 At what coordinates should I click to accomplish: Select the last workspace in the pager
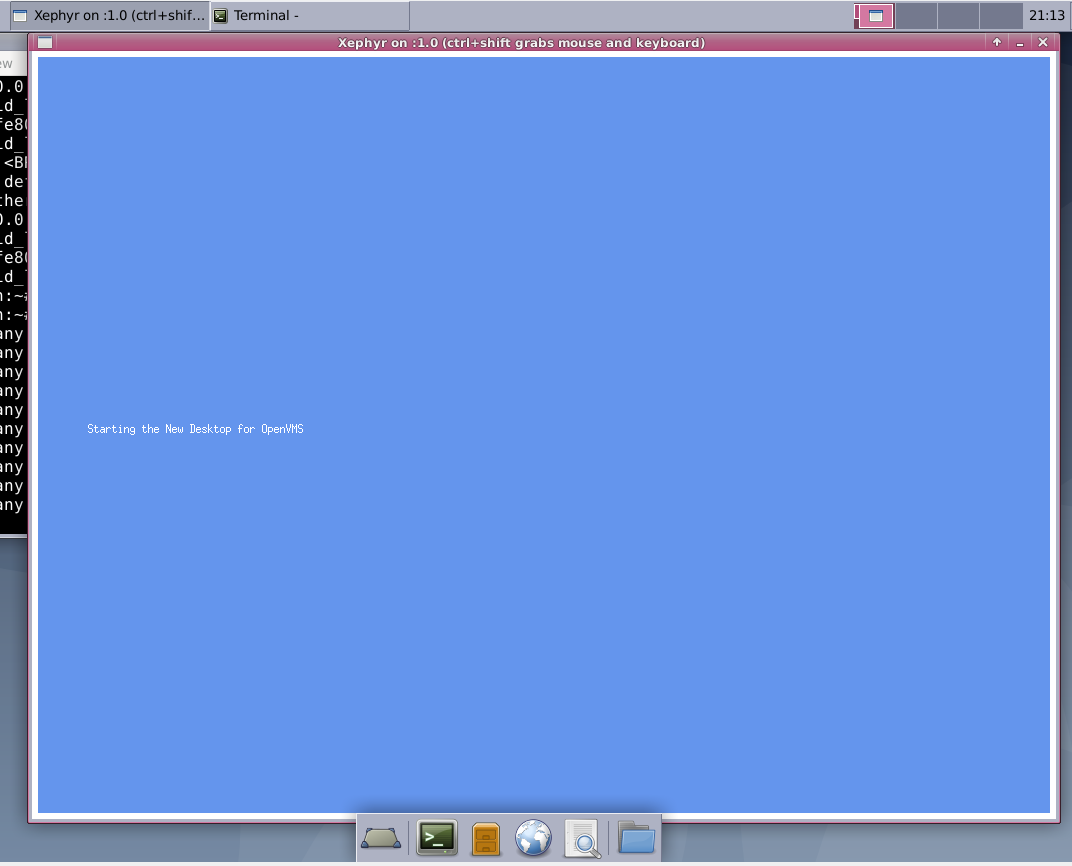[995, 15]
